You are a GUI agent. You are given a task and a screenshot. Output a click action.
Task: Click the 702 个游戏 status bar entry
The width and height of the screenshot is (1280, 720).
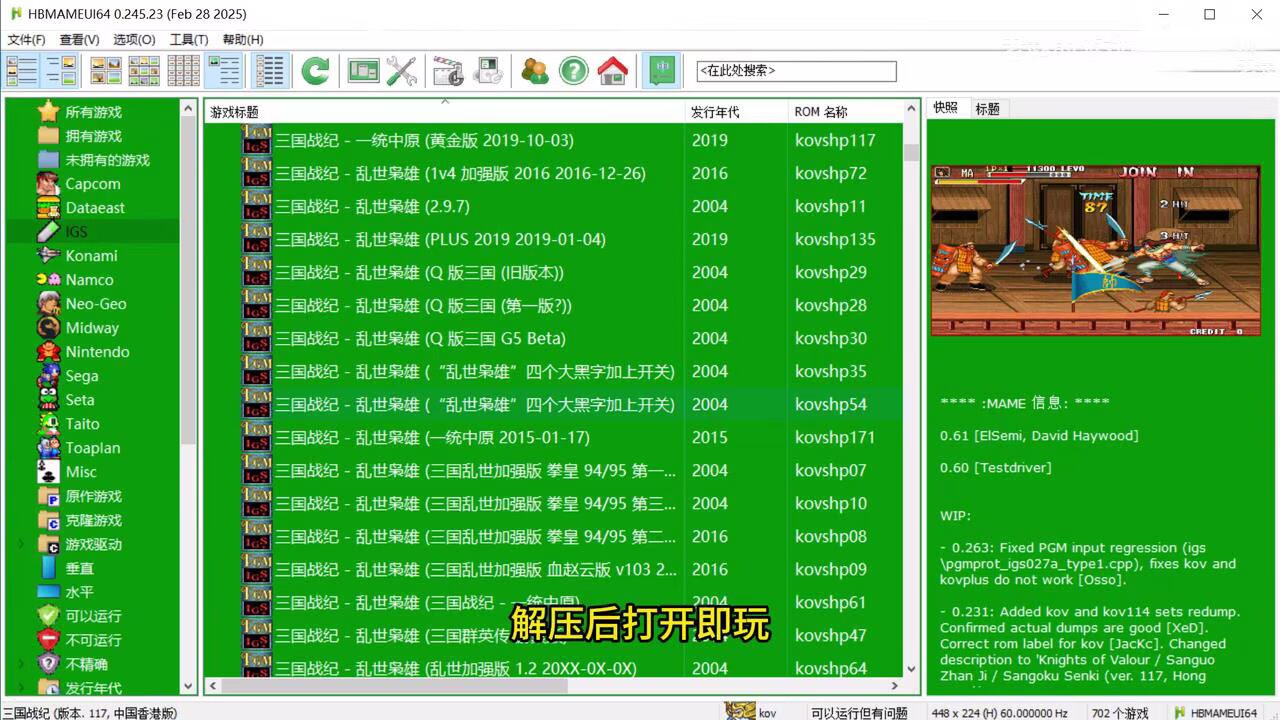pos(1120,713)
